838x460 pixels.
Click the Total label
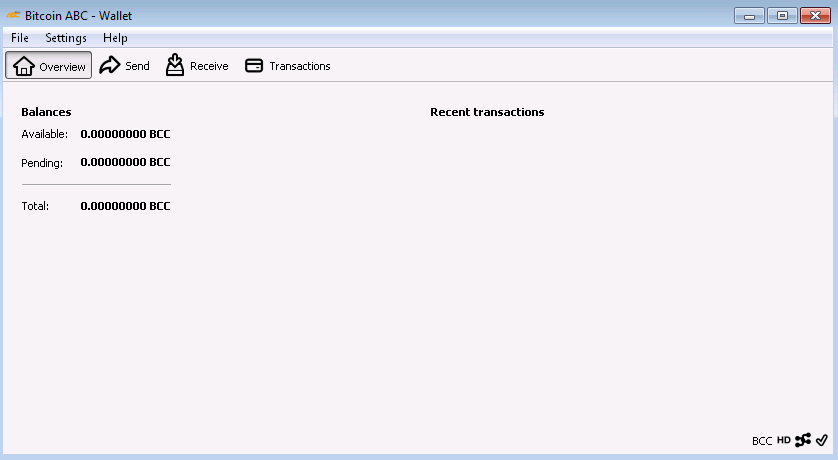point(35,206)
